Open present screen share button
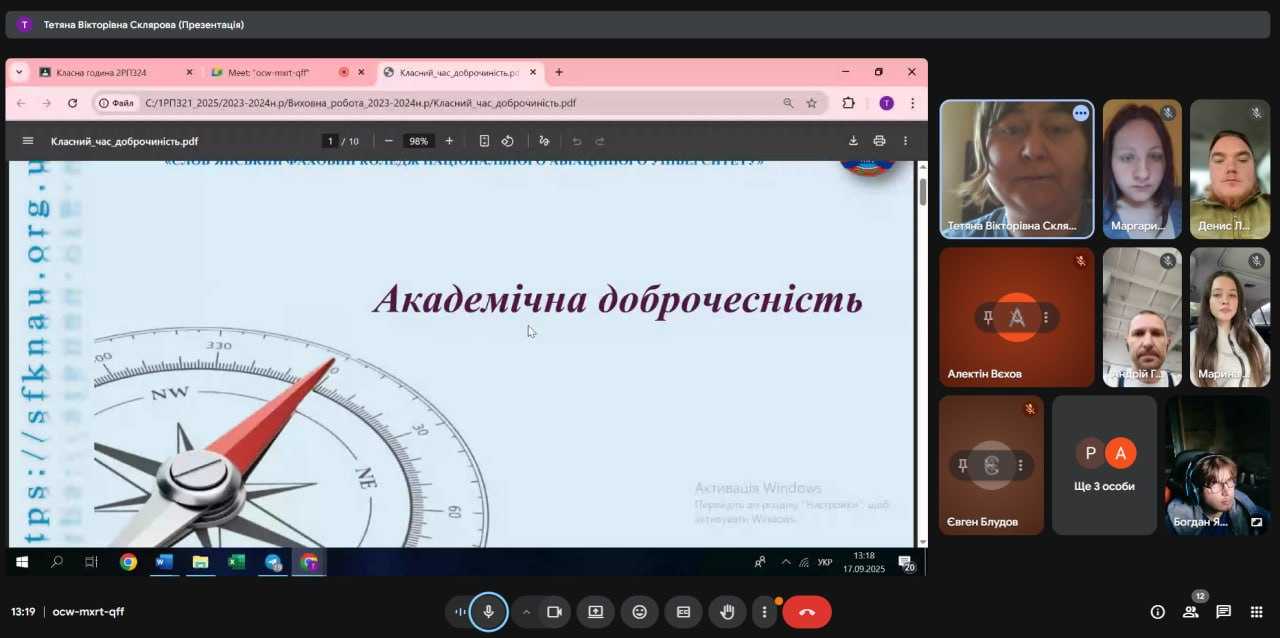 pyautogui.click(x=596, y=612)
